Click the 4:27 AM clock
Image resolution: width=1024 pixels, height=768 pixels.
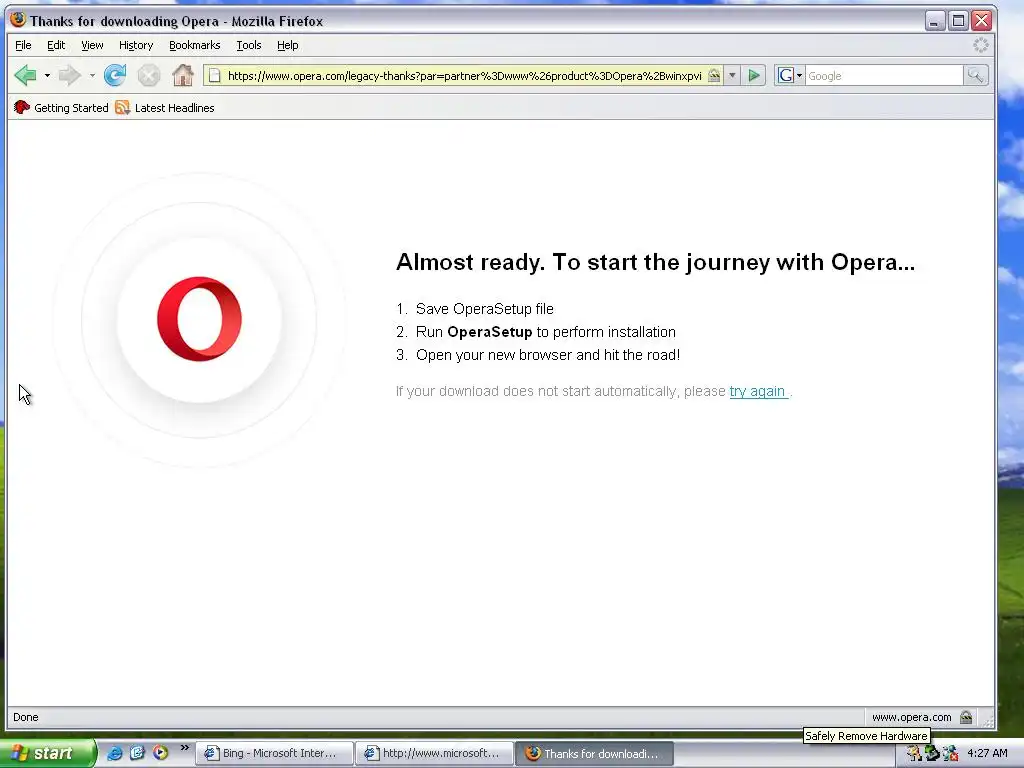(987, 754)
